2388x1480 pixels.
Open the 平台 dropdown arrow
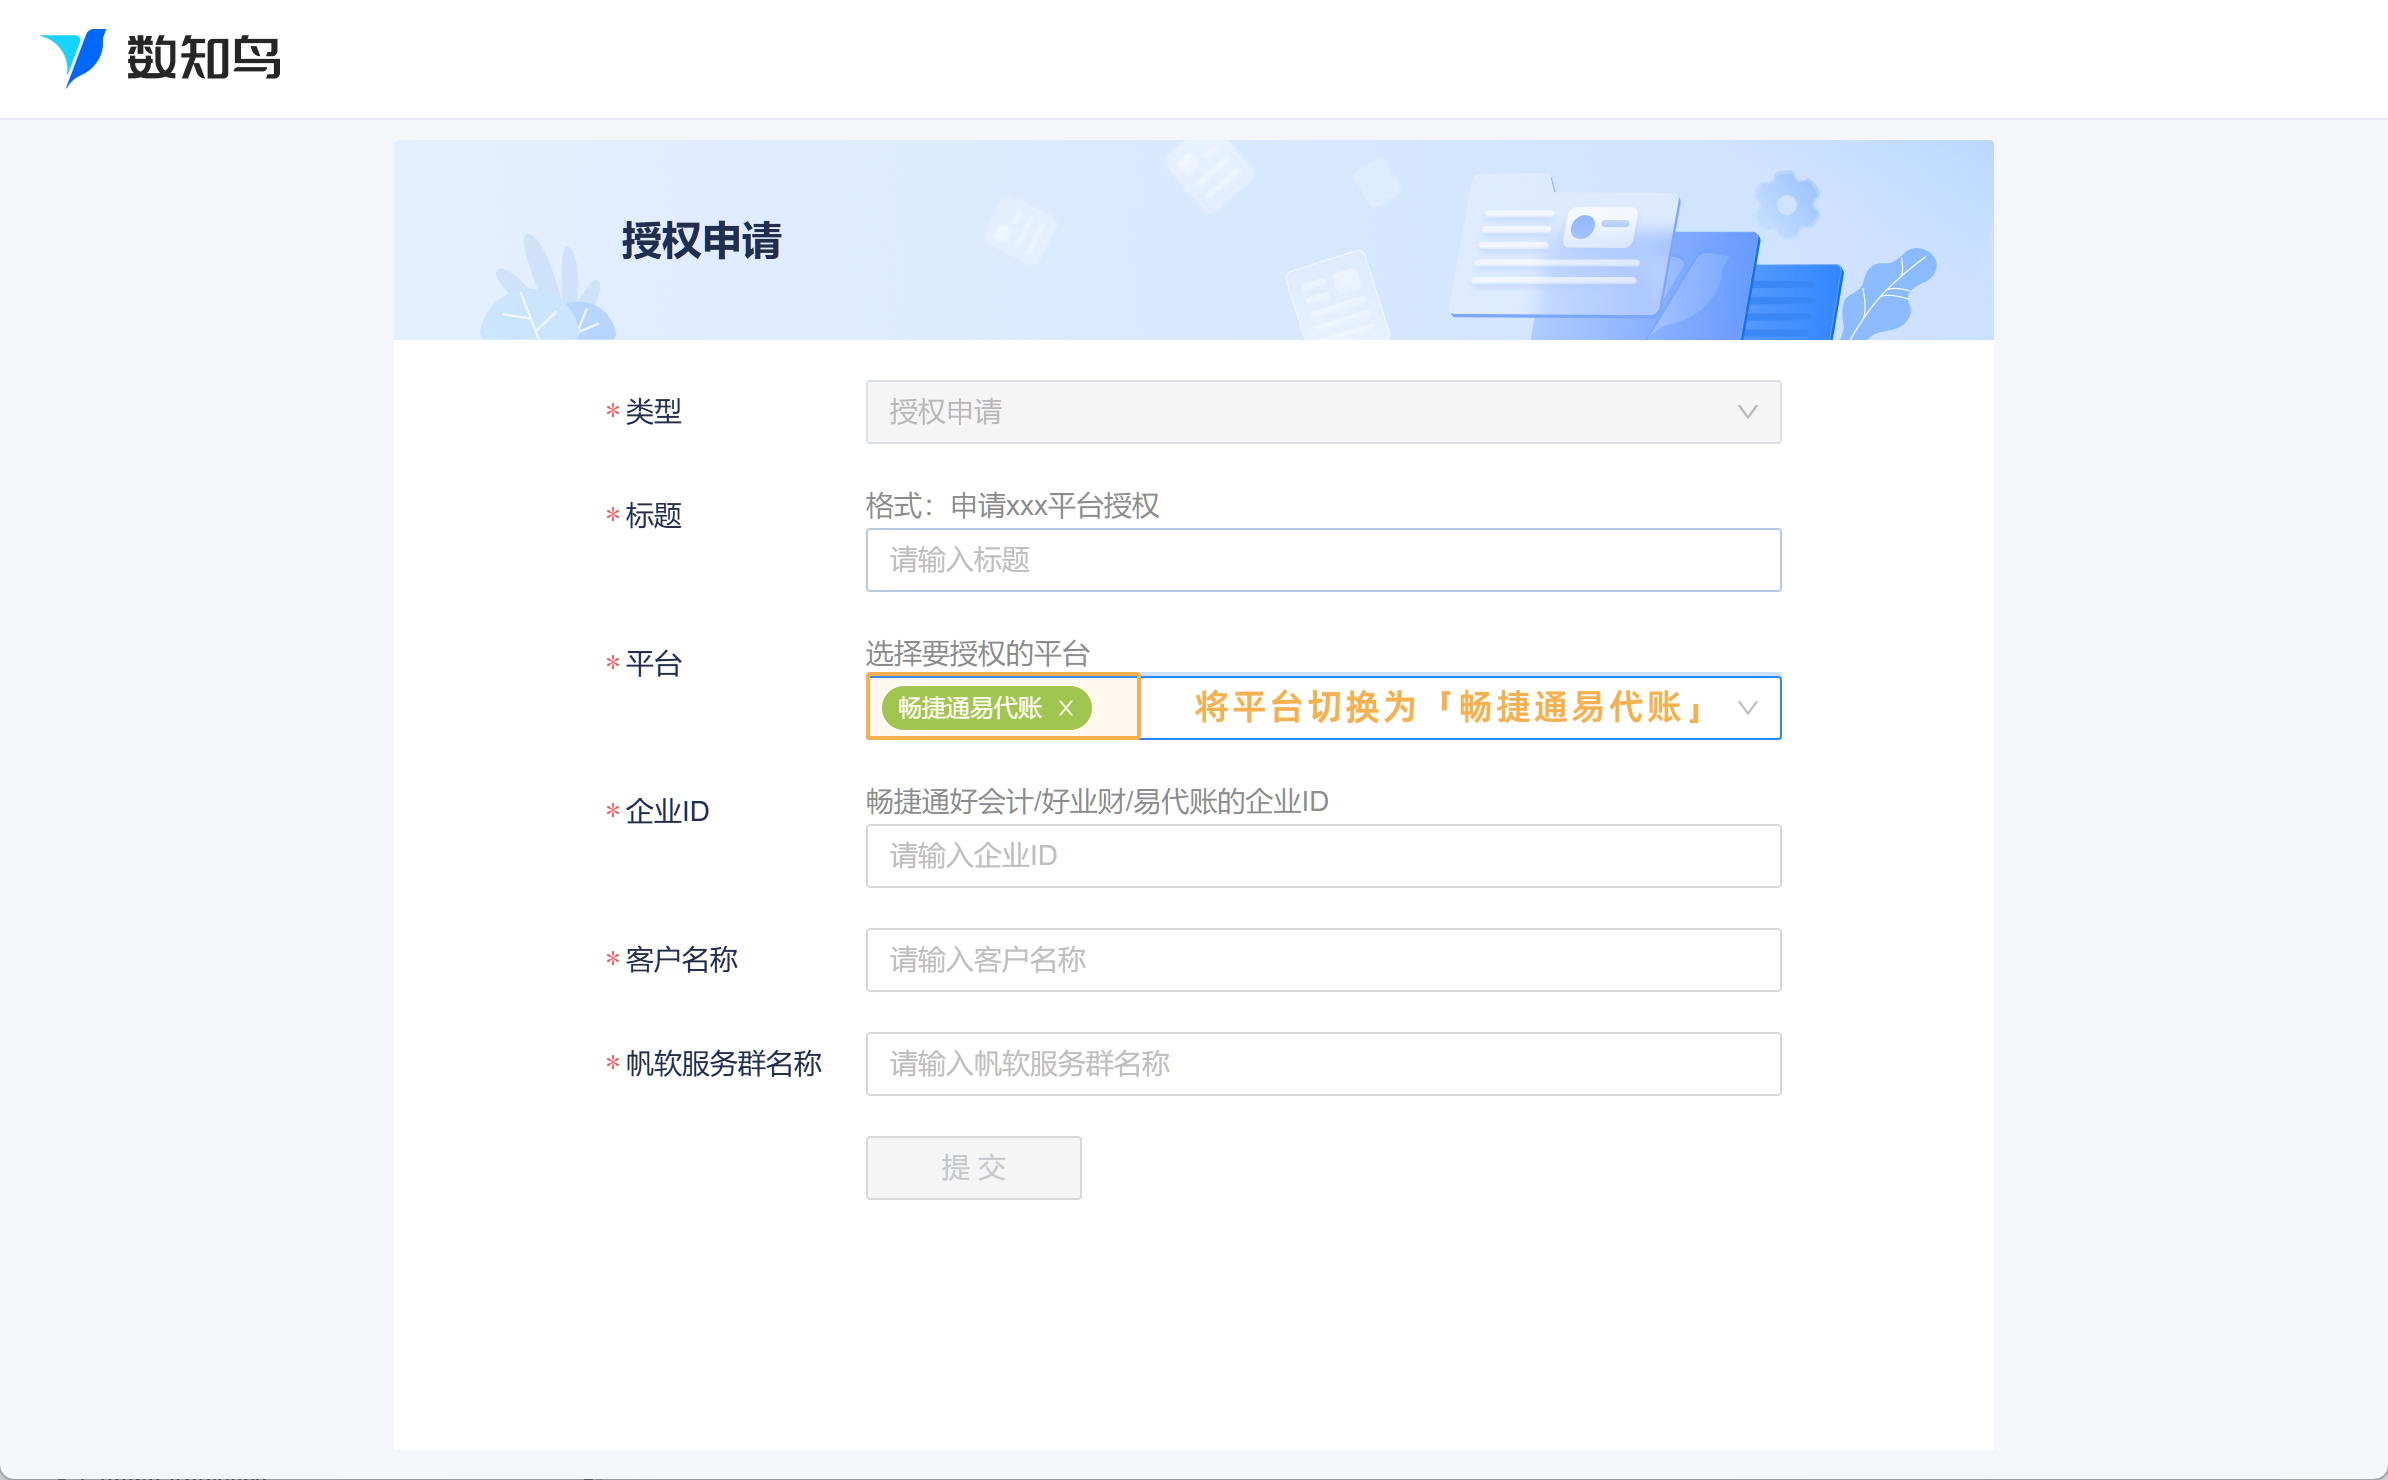click(x=1747, y=708)
